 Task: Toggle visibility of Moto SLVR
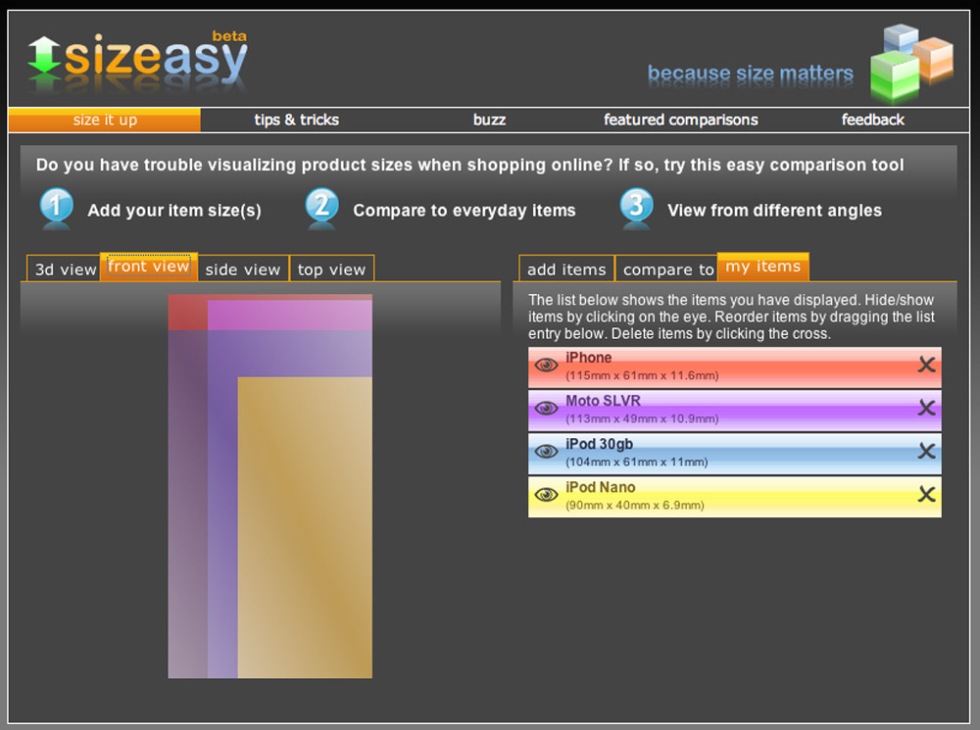(546, 408)
